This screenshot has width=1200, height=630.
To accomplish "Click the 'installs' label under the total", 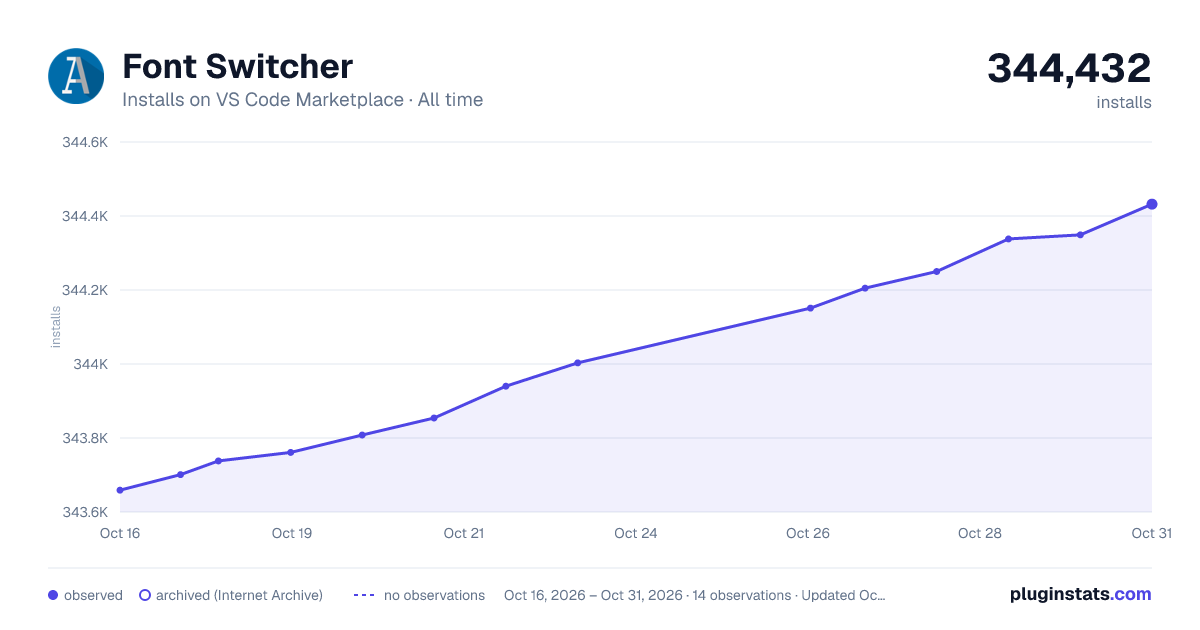I will pos(1124,102).
